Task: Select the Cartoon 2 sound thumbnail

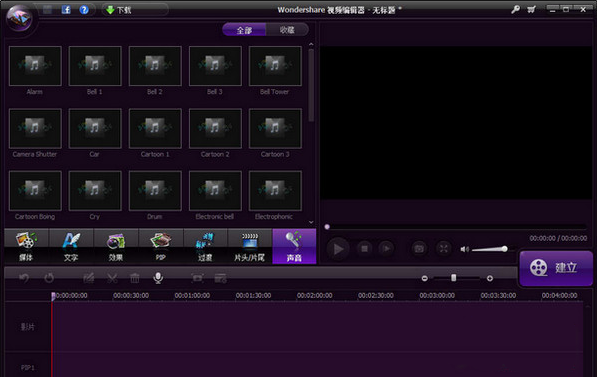Action: (x=215, y=129)
